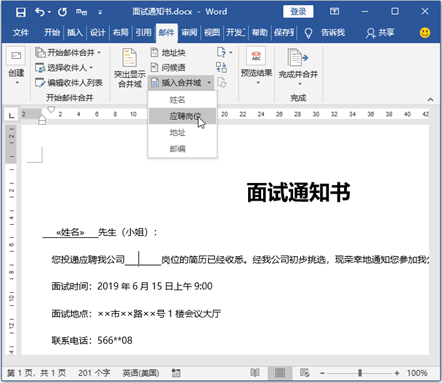Open the 审阅 ribbon tab
The height and width of the screenshot is (383, 442).
pyautogui.click(x=189, y=33)
